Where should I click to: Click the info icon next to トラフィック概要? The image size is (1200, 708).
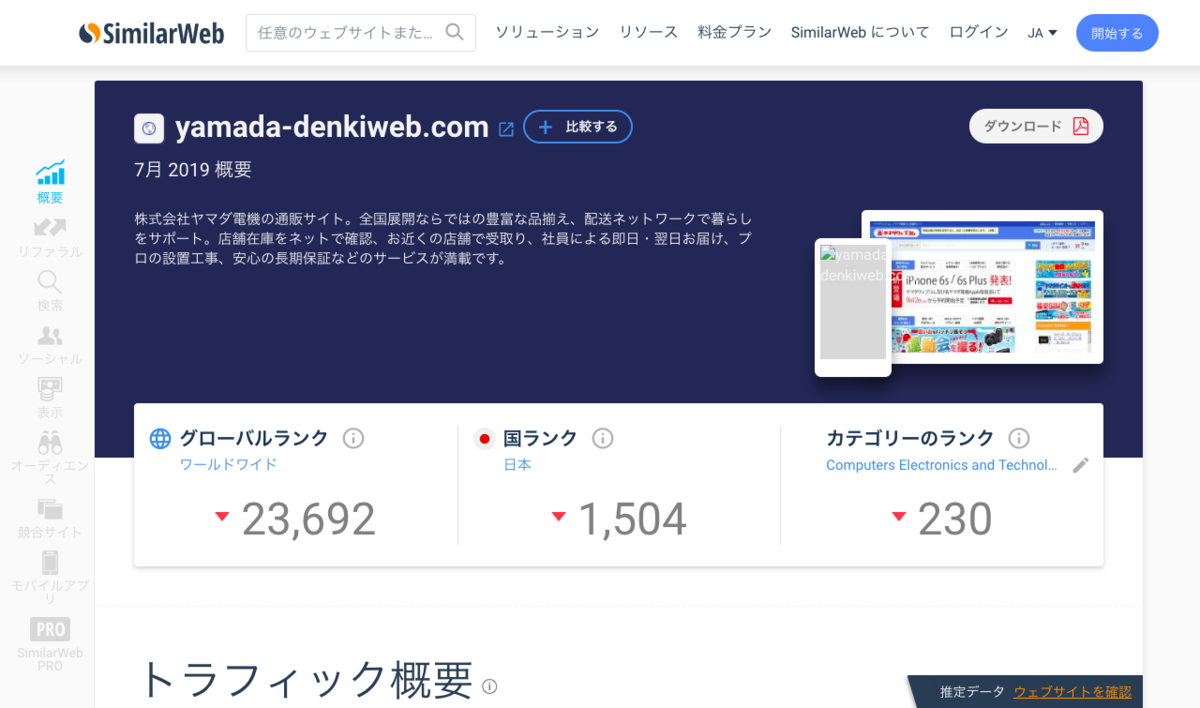[x=489, y=687]
